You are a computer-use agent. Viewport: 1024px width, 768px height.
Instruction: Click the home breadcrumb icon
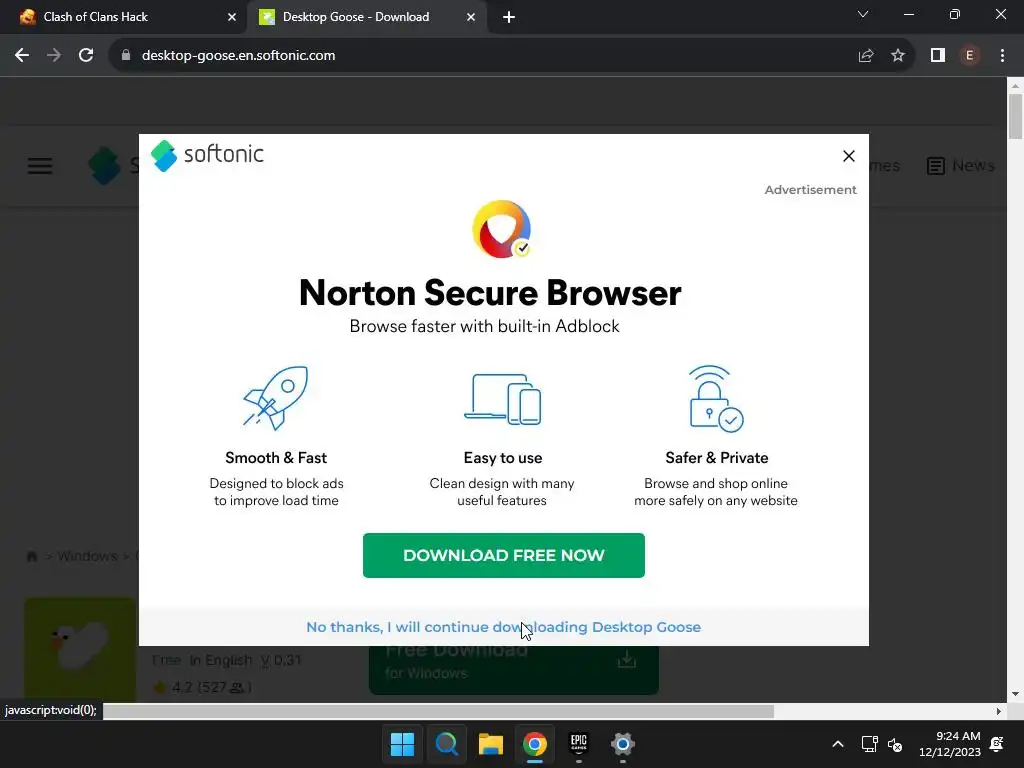(x=31, y=556)
